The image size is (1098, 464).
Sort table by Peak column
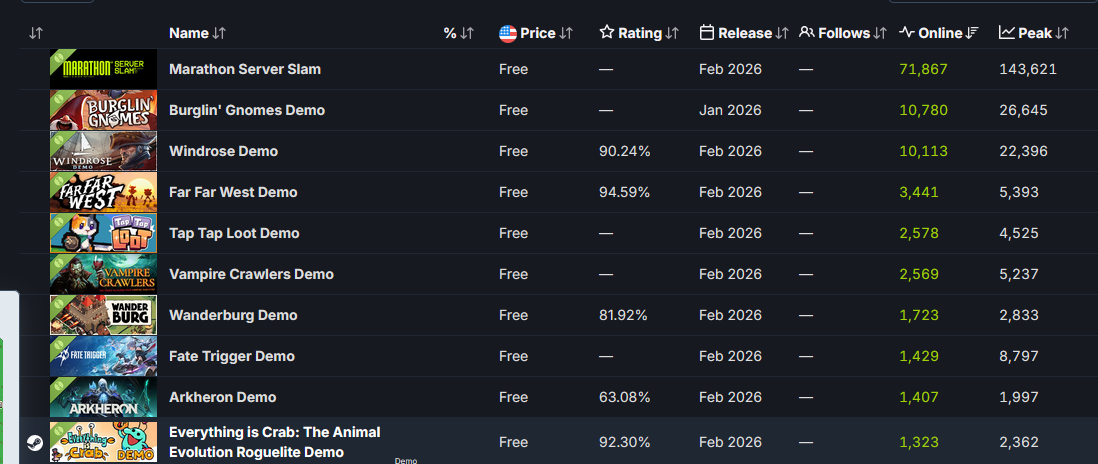1034,33
